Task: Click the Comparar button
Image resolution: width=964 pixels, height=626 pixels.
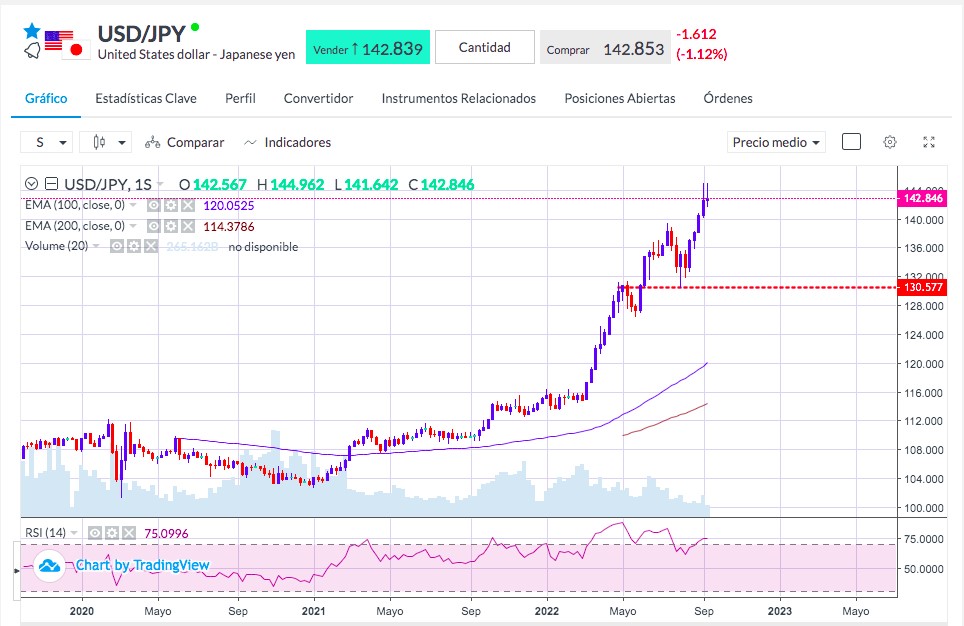Action: tap(184, 143)
